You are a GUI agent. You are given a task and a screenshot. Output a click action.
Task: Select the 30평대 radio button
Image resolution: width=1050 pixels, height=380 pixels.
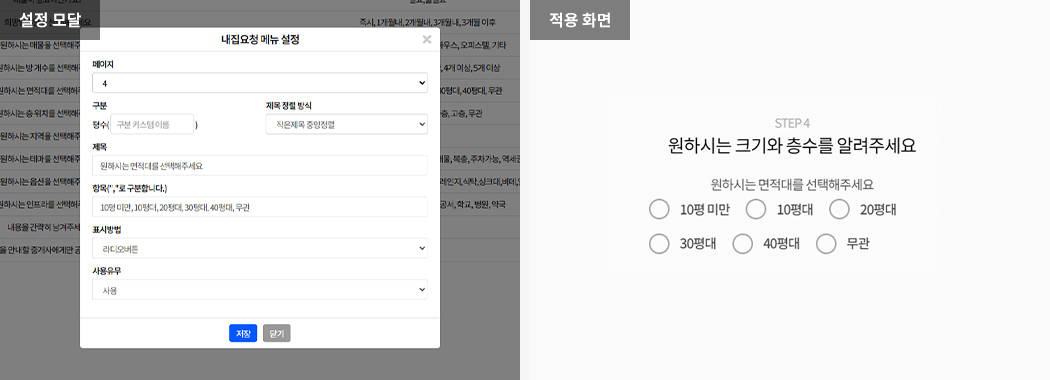(659, 243)
